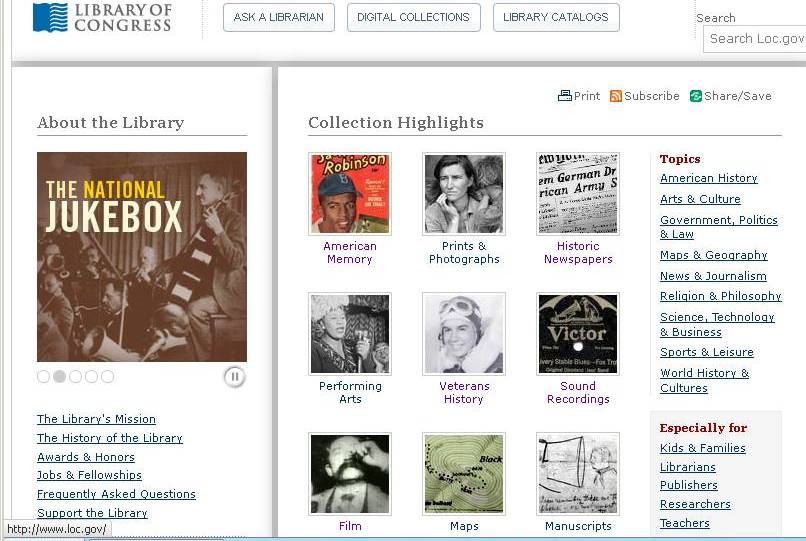
Task: Open Library Catalogs button
Action: coord(556,17)
